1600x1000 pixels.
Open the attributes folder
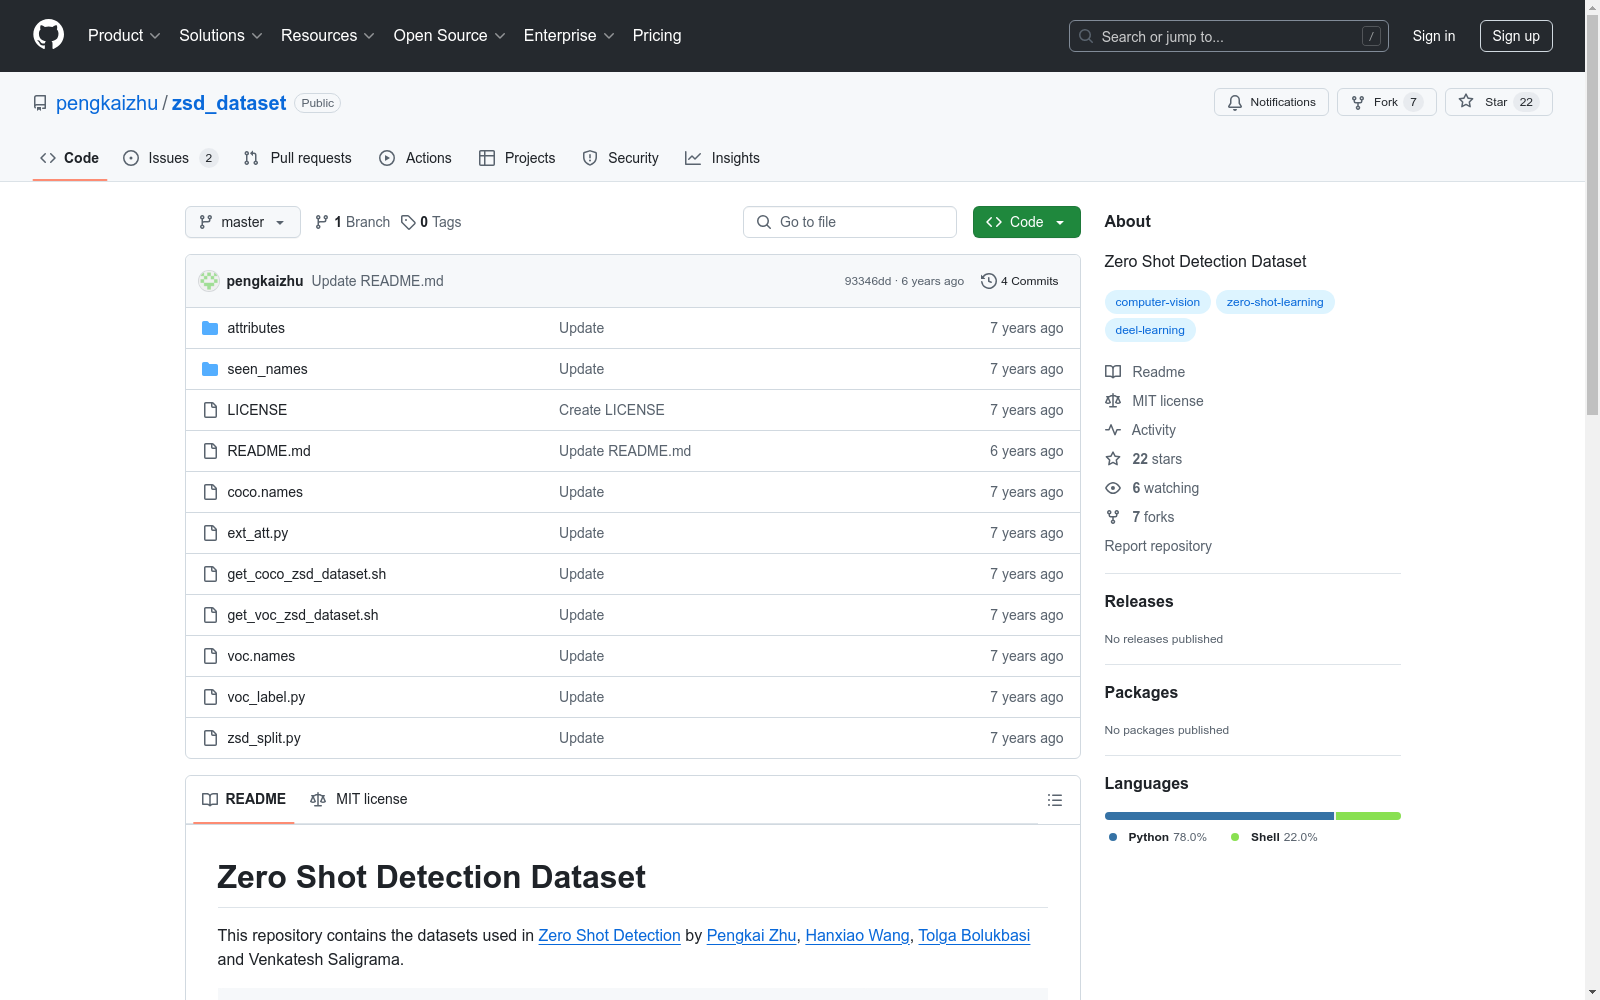tap(256, 328)
